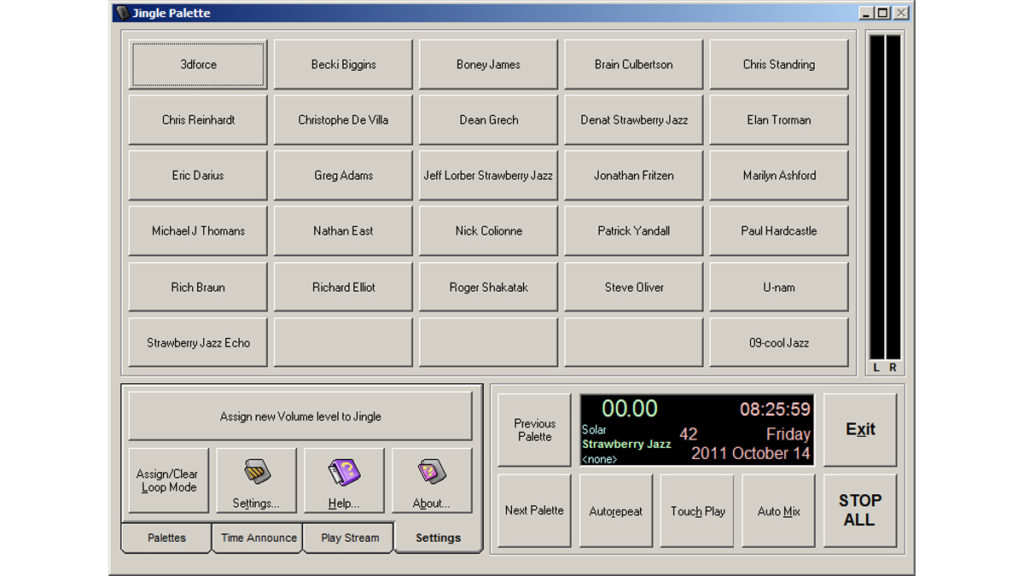This screenshot has height=576, width=1024.
Task: Trigger the 09-cool Jazz jingle
Action: pyautogui.click(x=778, y=342)
